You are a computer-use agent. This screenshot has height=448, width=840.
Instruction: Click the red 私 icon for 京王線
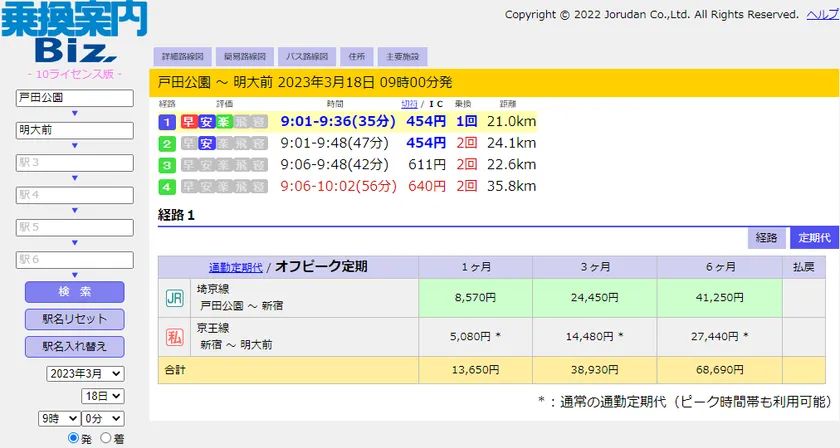pos(174,337)
